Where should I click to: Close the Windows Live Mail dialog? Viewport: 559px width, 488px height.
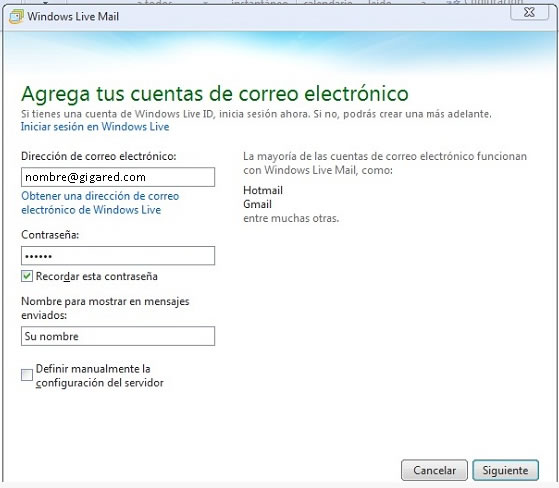[x=529, y=12]
